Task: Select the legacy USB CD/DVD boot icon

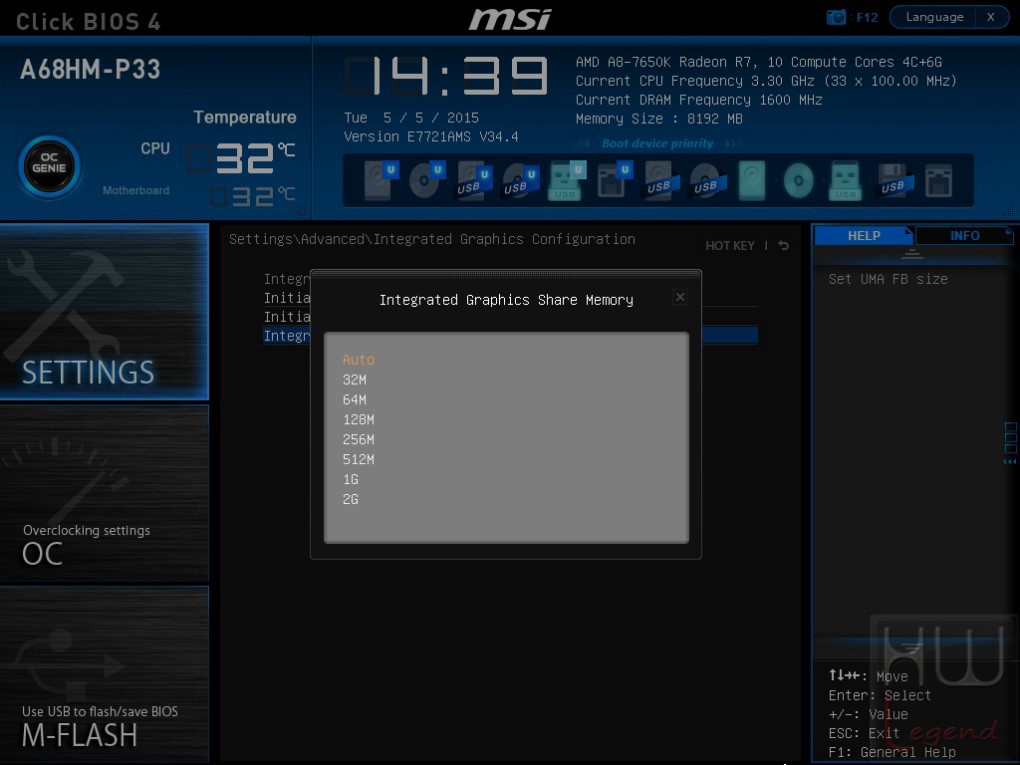Action: (x=708, y=180)
